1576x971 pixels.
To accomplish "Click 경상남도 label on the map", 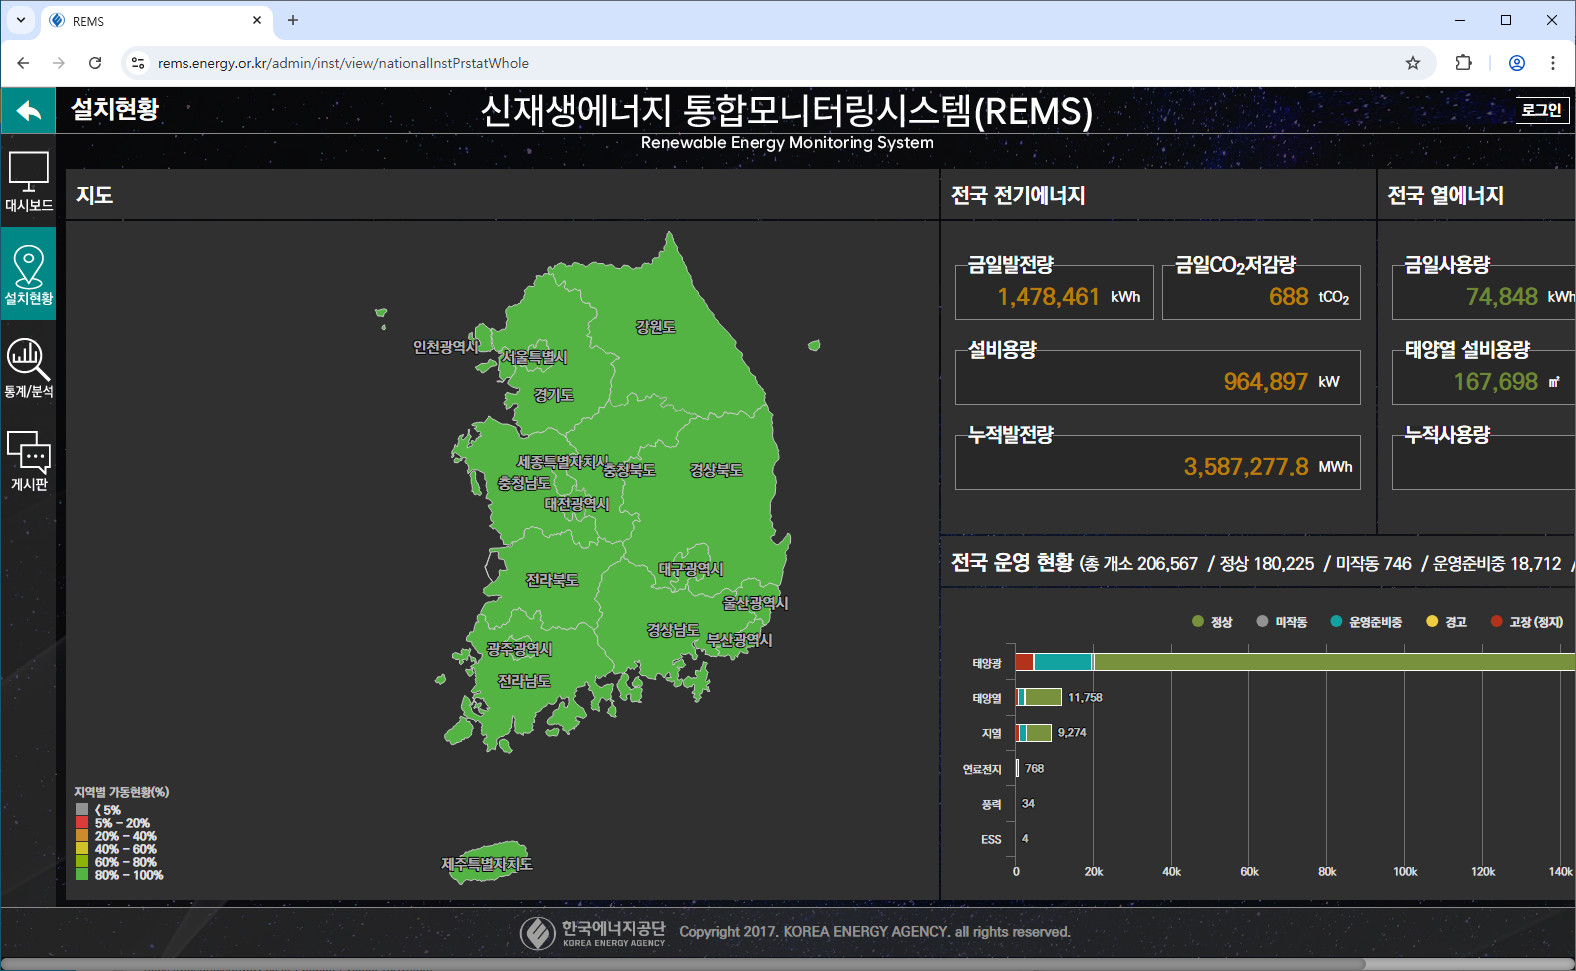I will coord(673,630).
